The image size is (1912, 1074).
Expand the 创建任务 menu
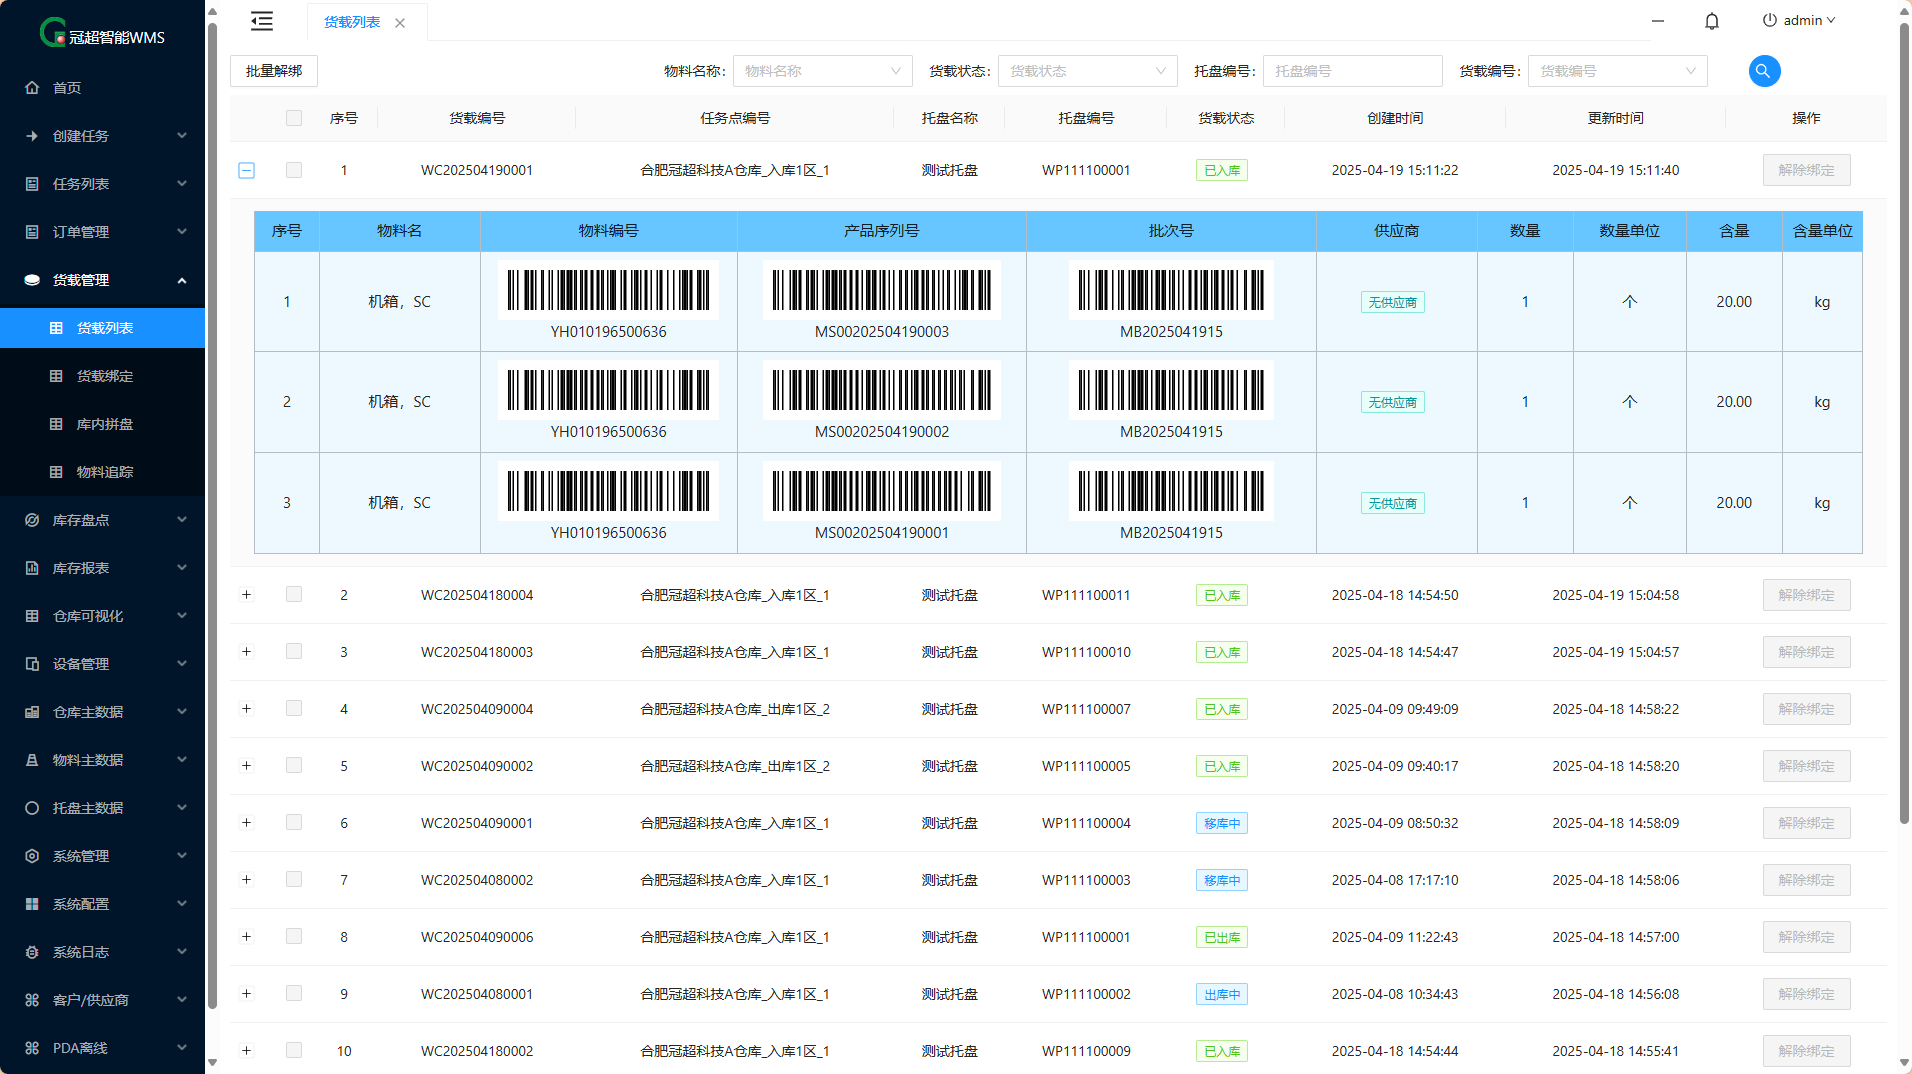102,136
